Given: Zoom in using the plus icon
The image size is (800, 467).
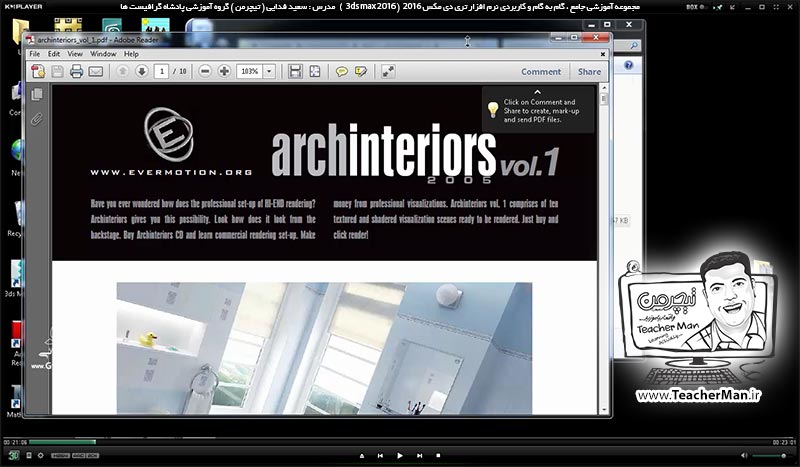Looking at the screenshot, I should click(x=224, y=71).
